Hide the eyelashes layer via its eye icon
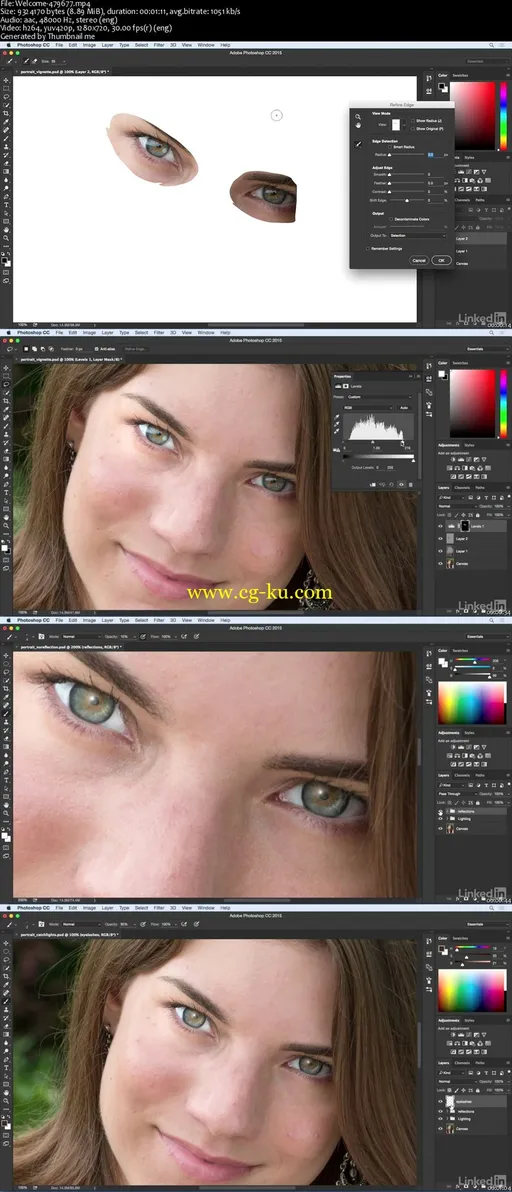 click(x=441, y=1102)
